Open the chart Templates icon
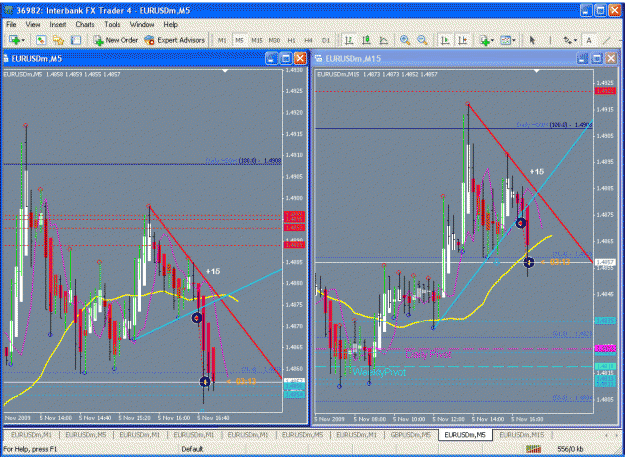The image size is (625, 457). (x=505, y=40)
